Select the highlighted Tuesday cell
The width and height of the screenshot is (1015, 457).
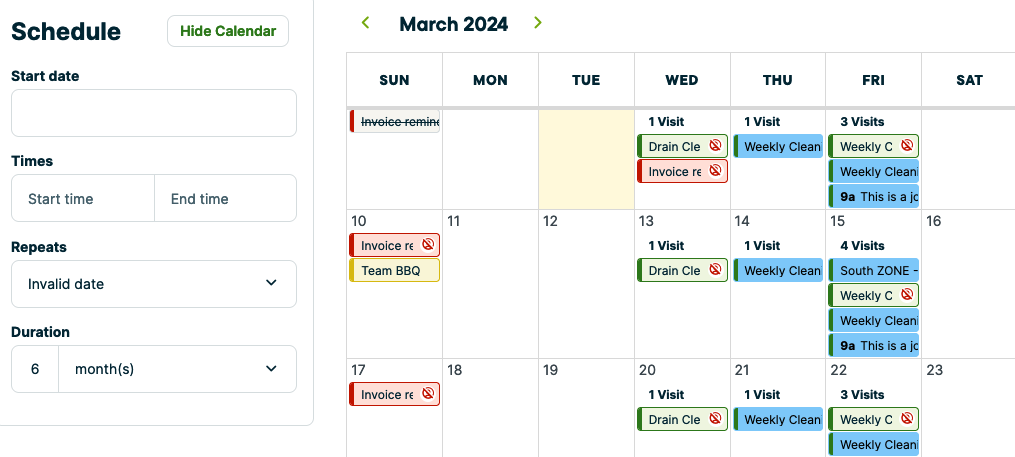tap(586, 160)
